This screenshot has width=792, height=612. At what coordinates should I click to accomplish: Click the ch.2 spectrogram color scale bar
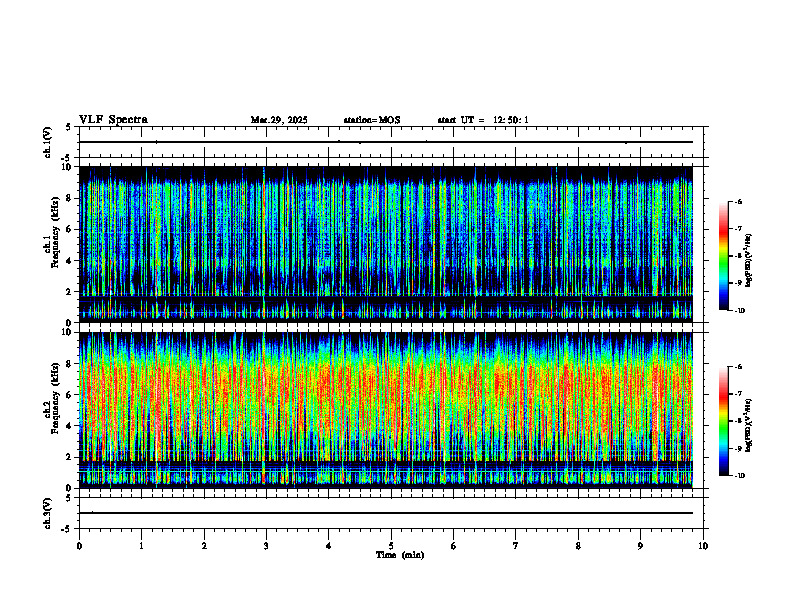(x=723, y=421)
